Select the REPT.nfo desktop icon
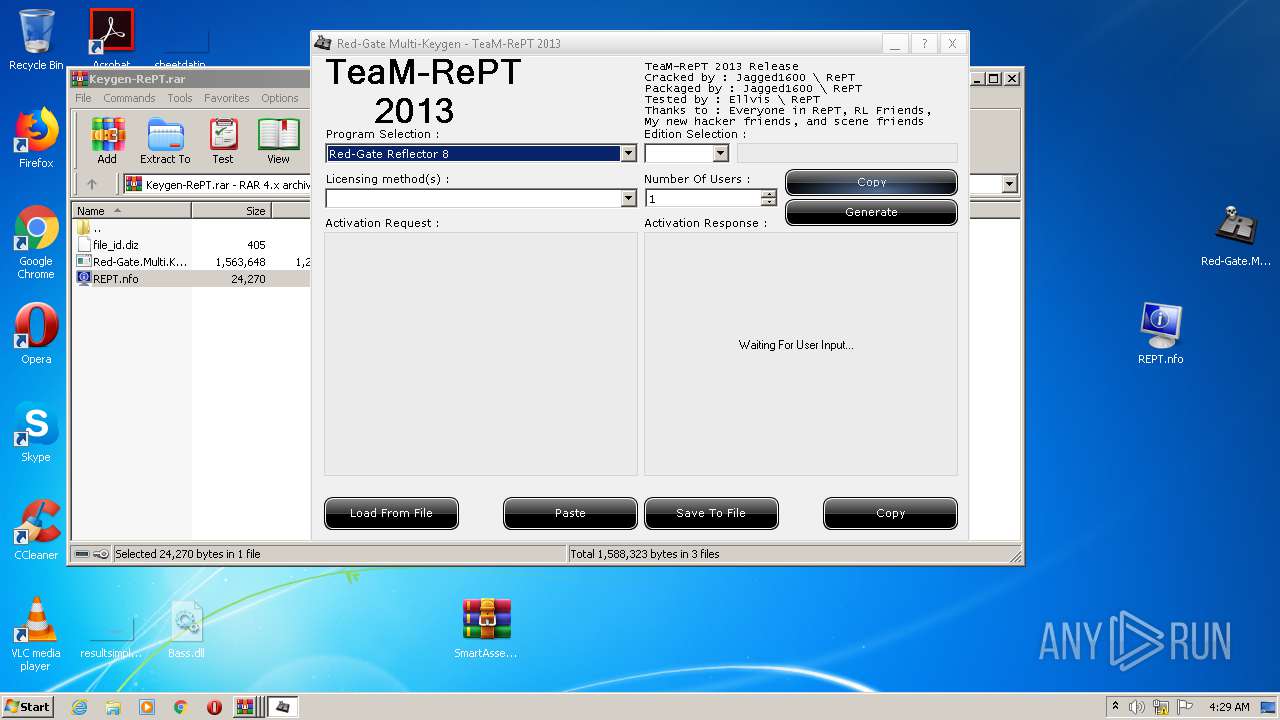 point(1160,334)
